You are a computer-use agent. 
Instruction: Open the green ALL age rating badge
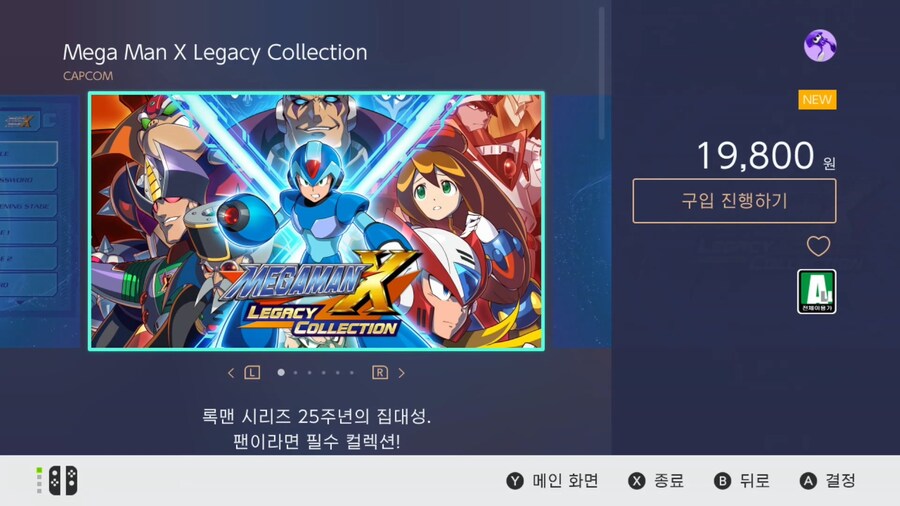click(x=816, y=292)
